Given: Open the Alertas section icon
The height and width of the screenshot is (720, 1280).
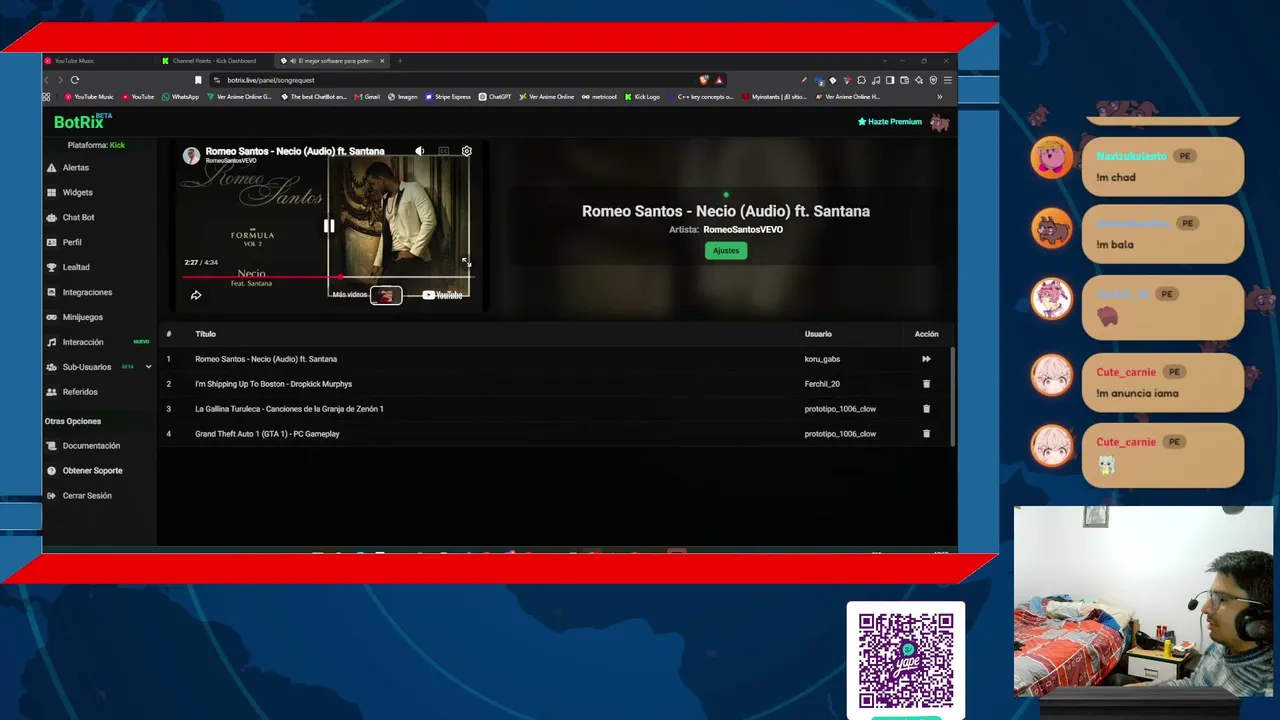Looking at the screenshot, I should tap(52, 168).
